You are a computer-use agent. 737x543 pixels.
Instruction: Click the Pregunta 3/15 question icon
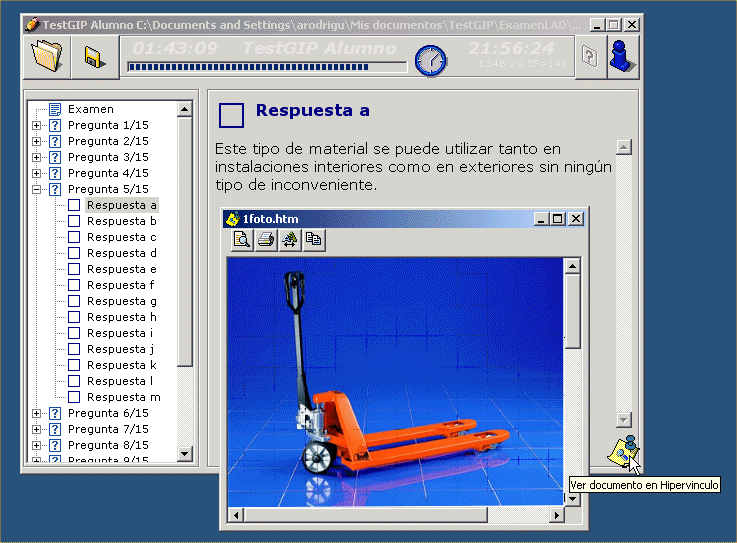pyautogui.click(x=55, y=157)
